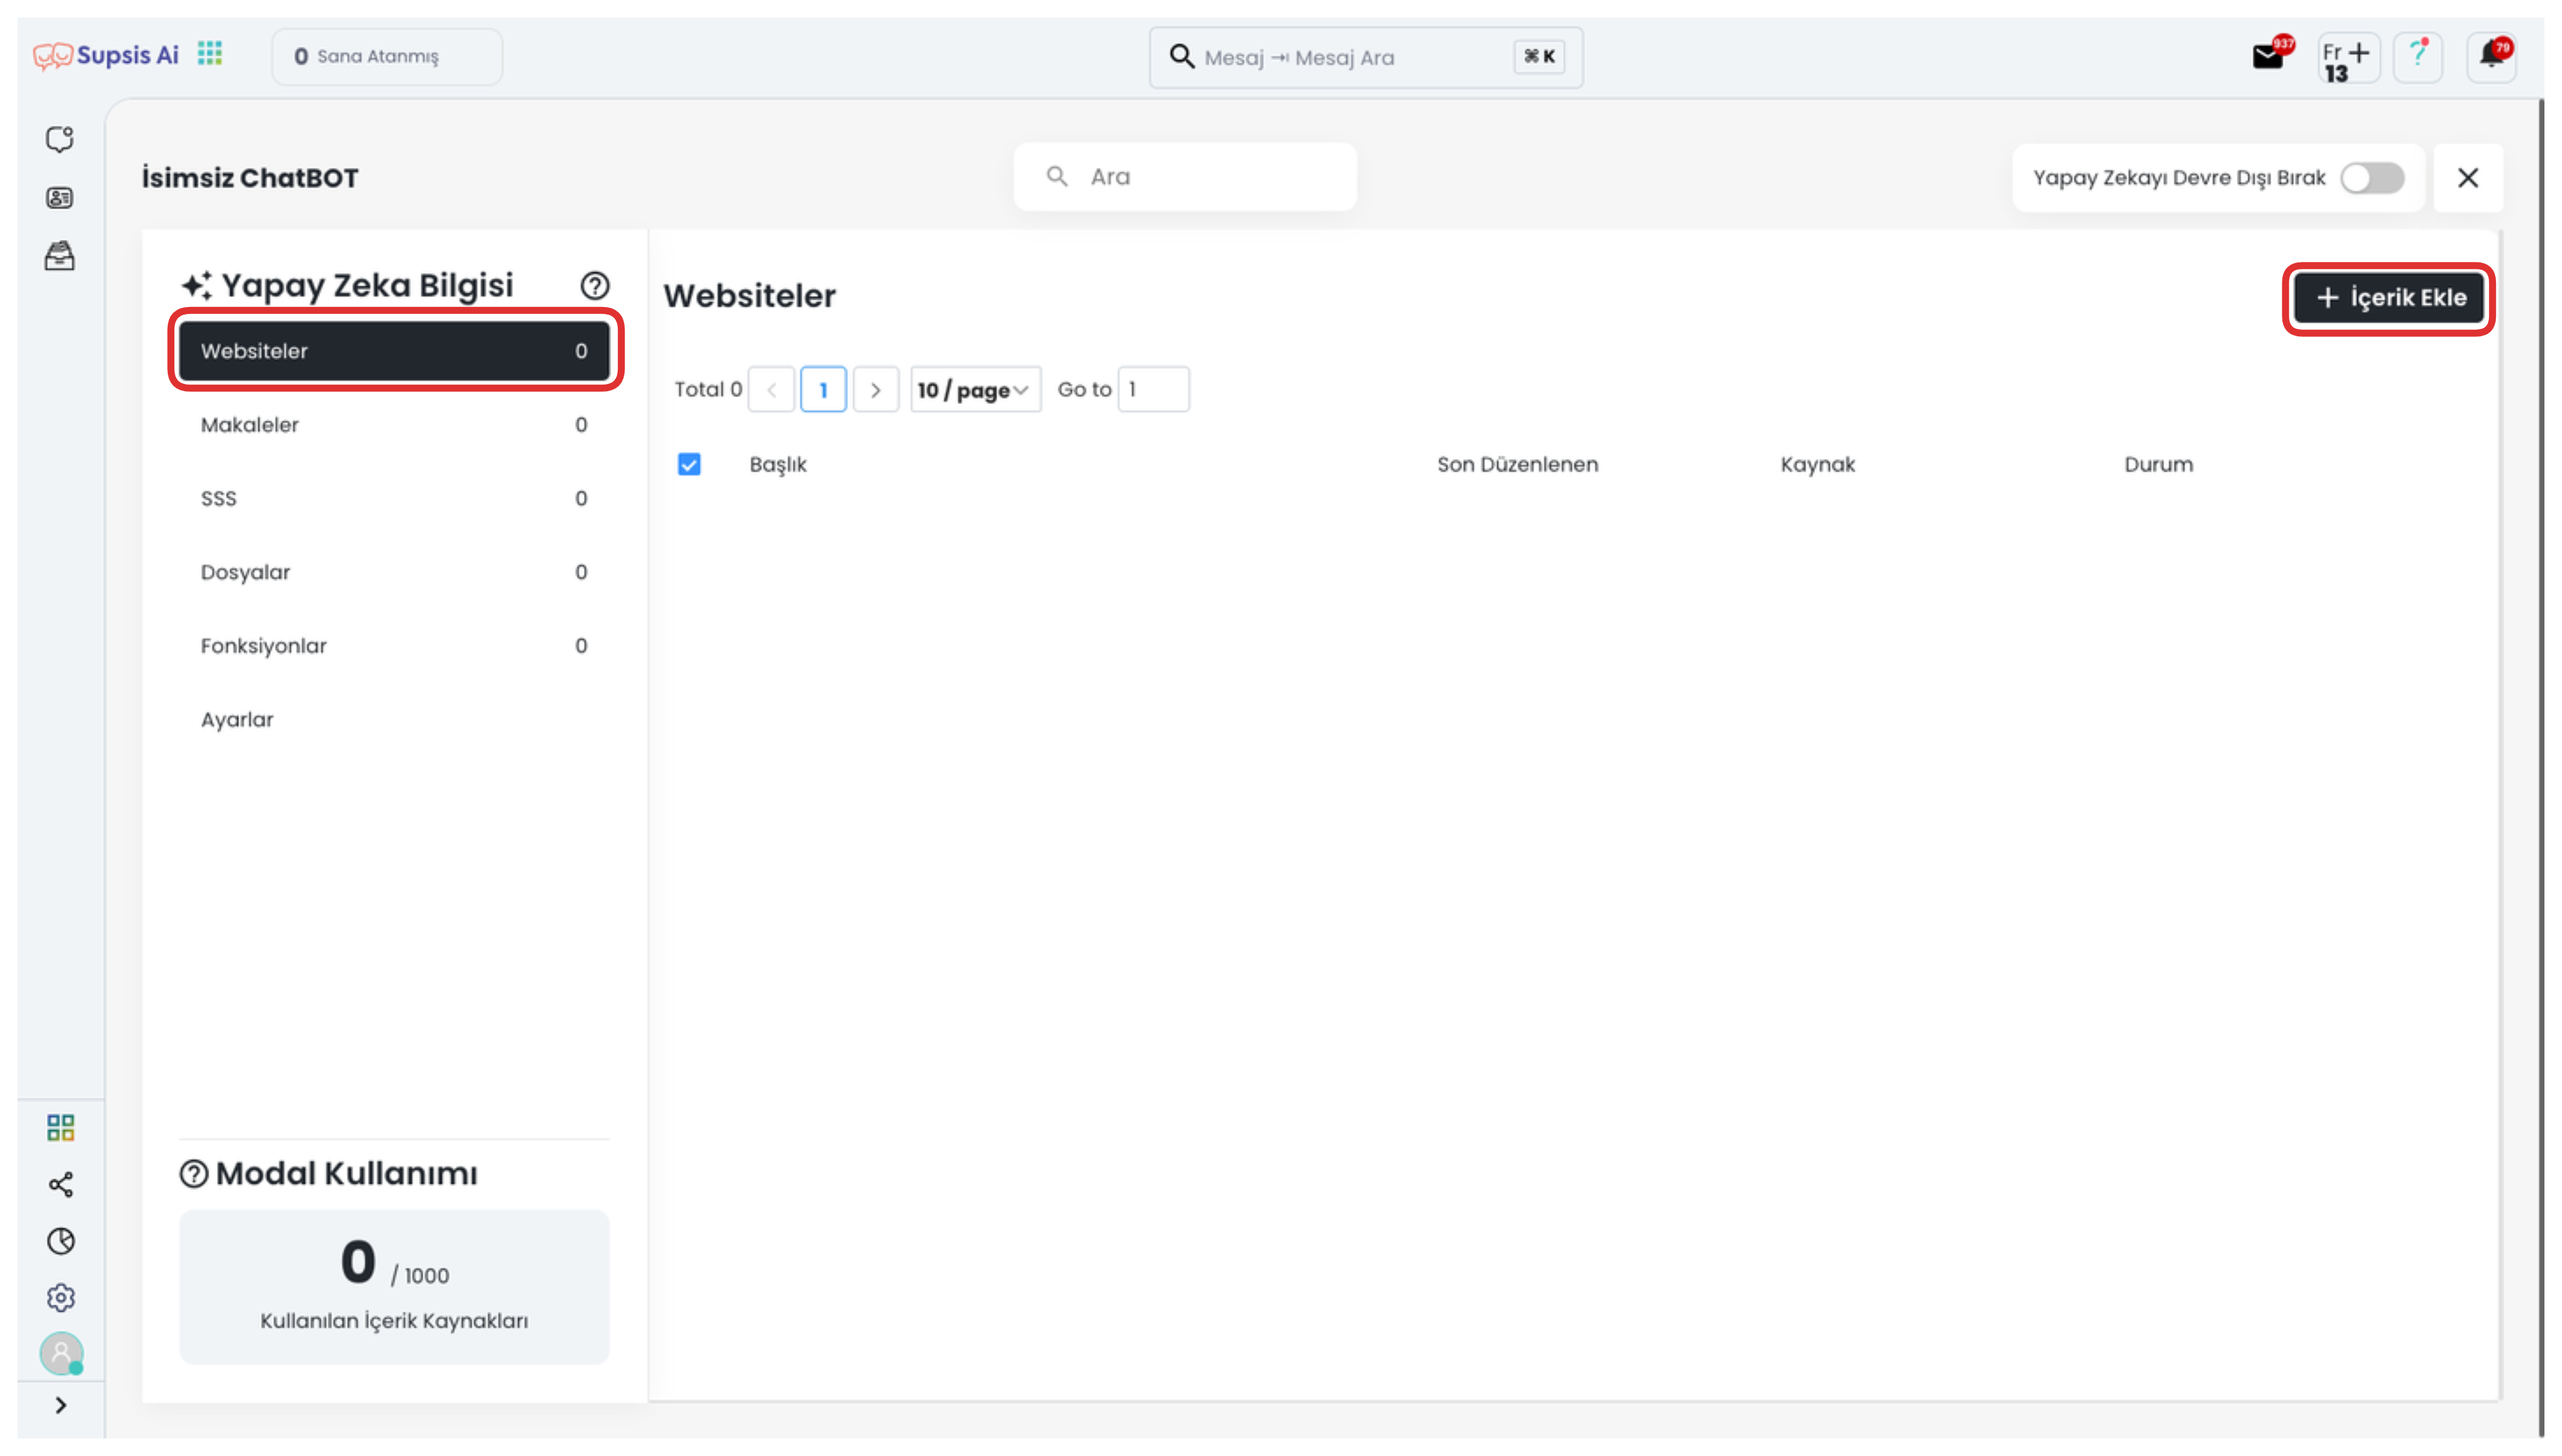
Task: Open the dashboard widgets sidebar icon
Action: click(61, 1128)
